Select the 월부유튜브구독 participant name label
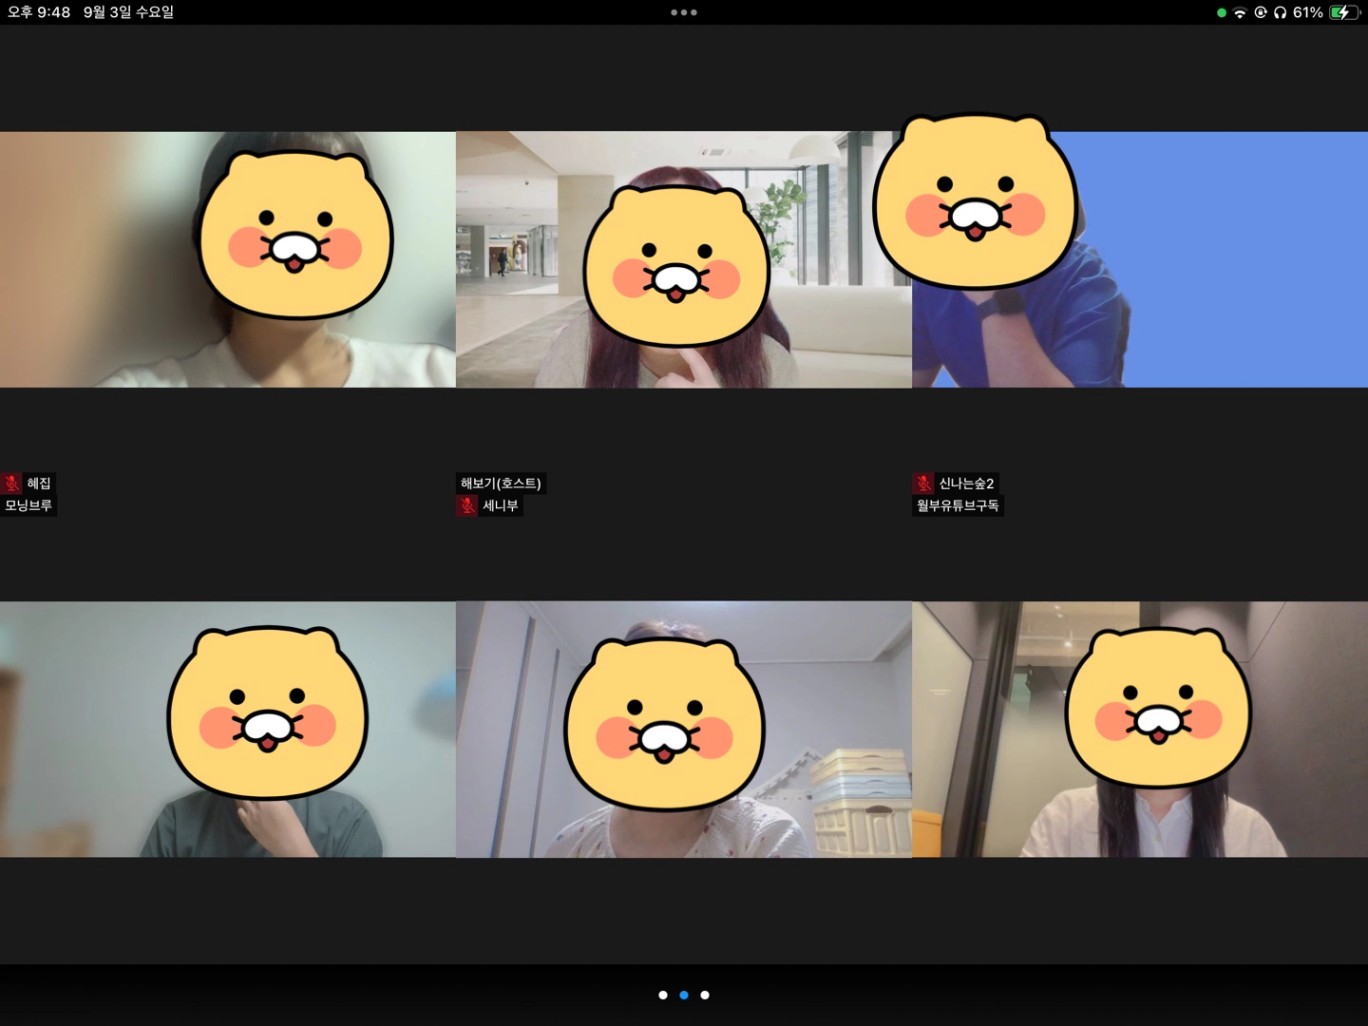This screenshot has height=1026, width=1368. coord(958,506)
